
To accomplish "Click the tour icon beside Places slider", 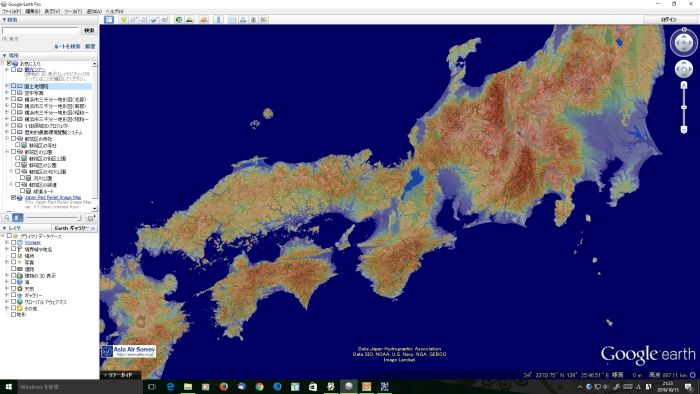I will (91, 218).
